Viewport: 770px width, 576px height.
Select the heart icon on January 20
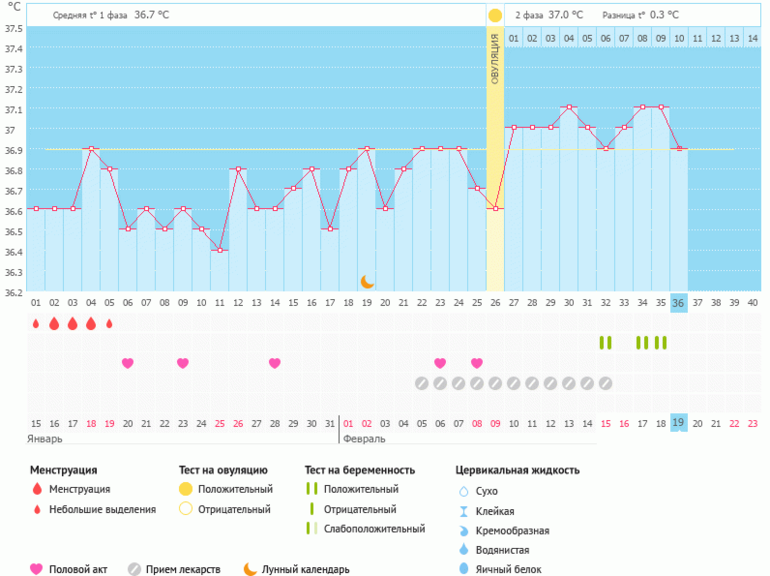coord(127,363)
